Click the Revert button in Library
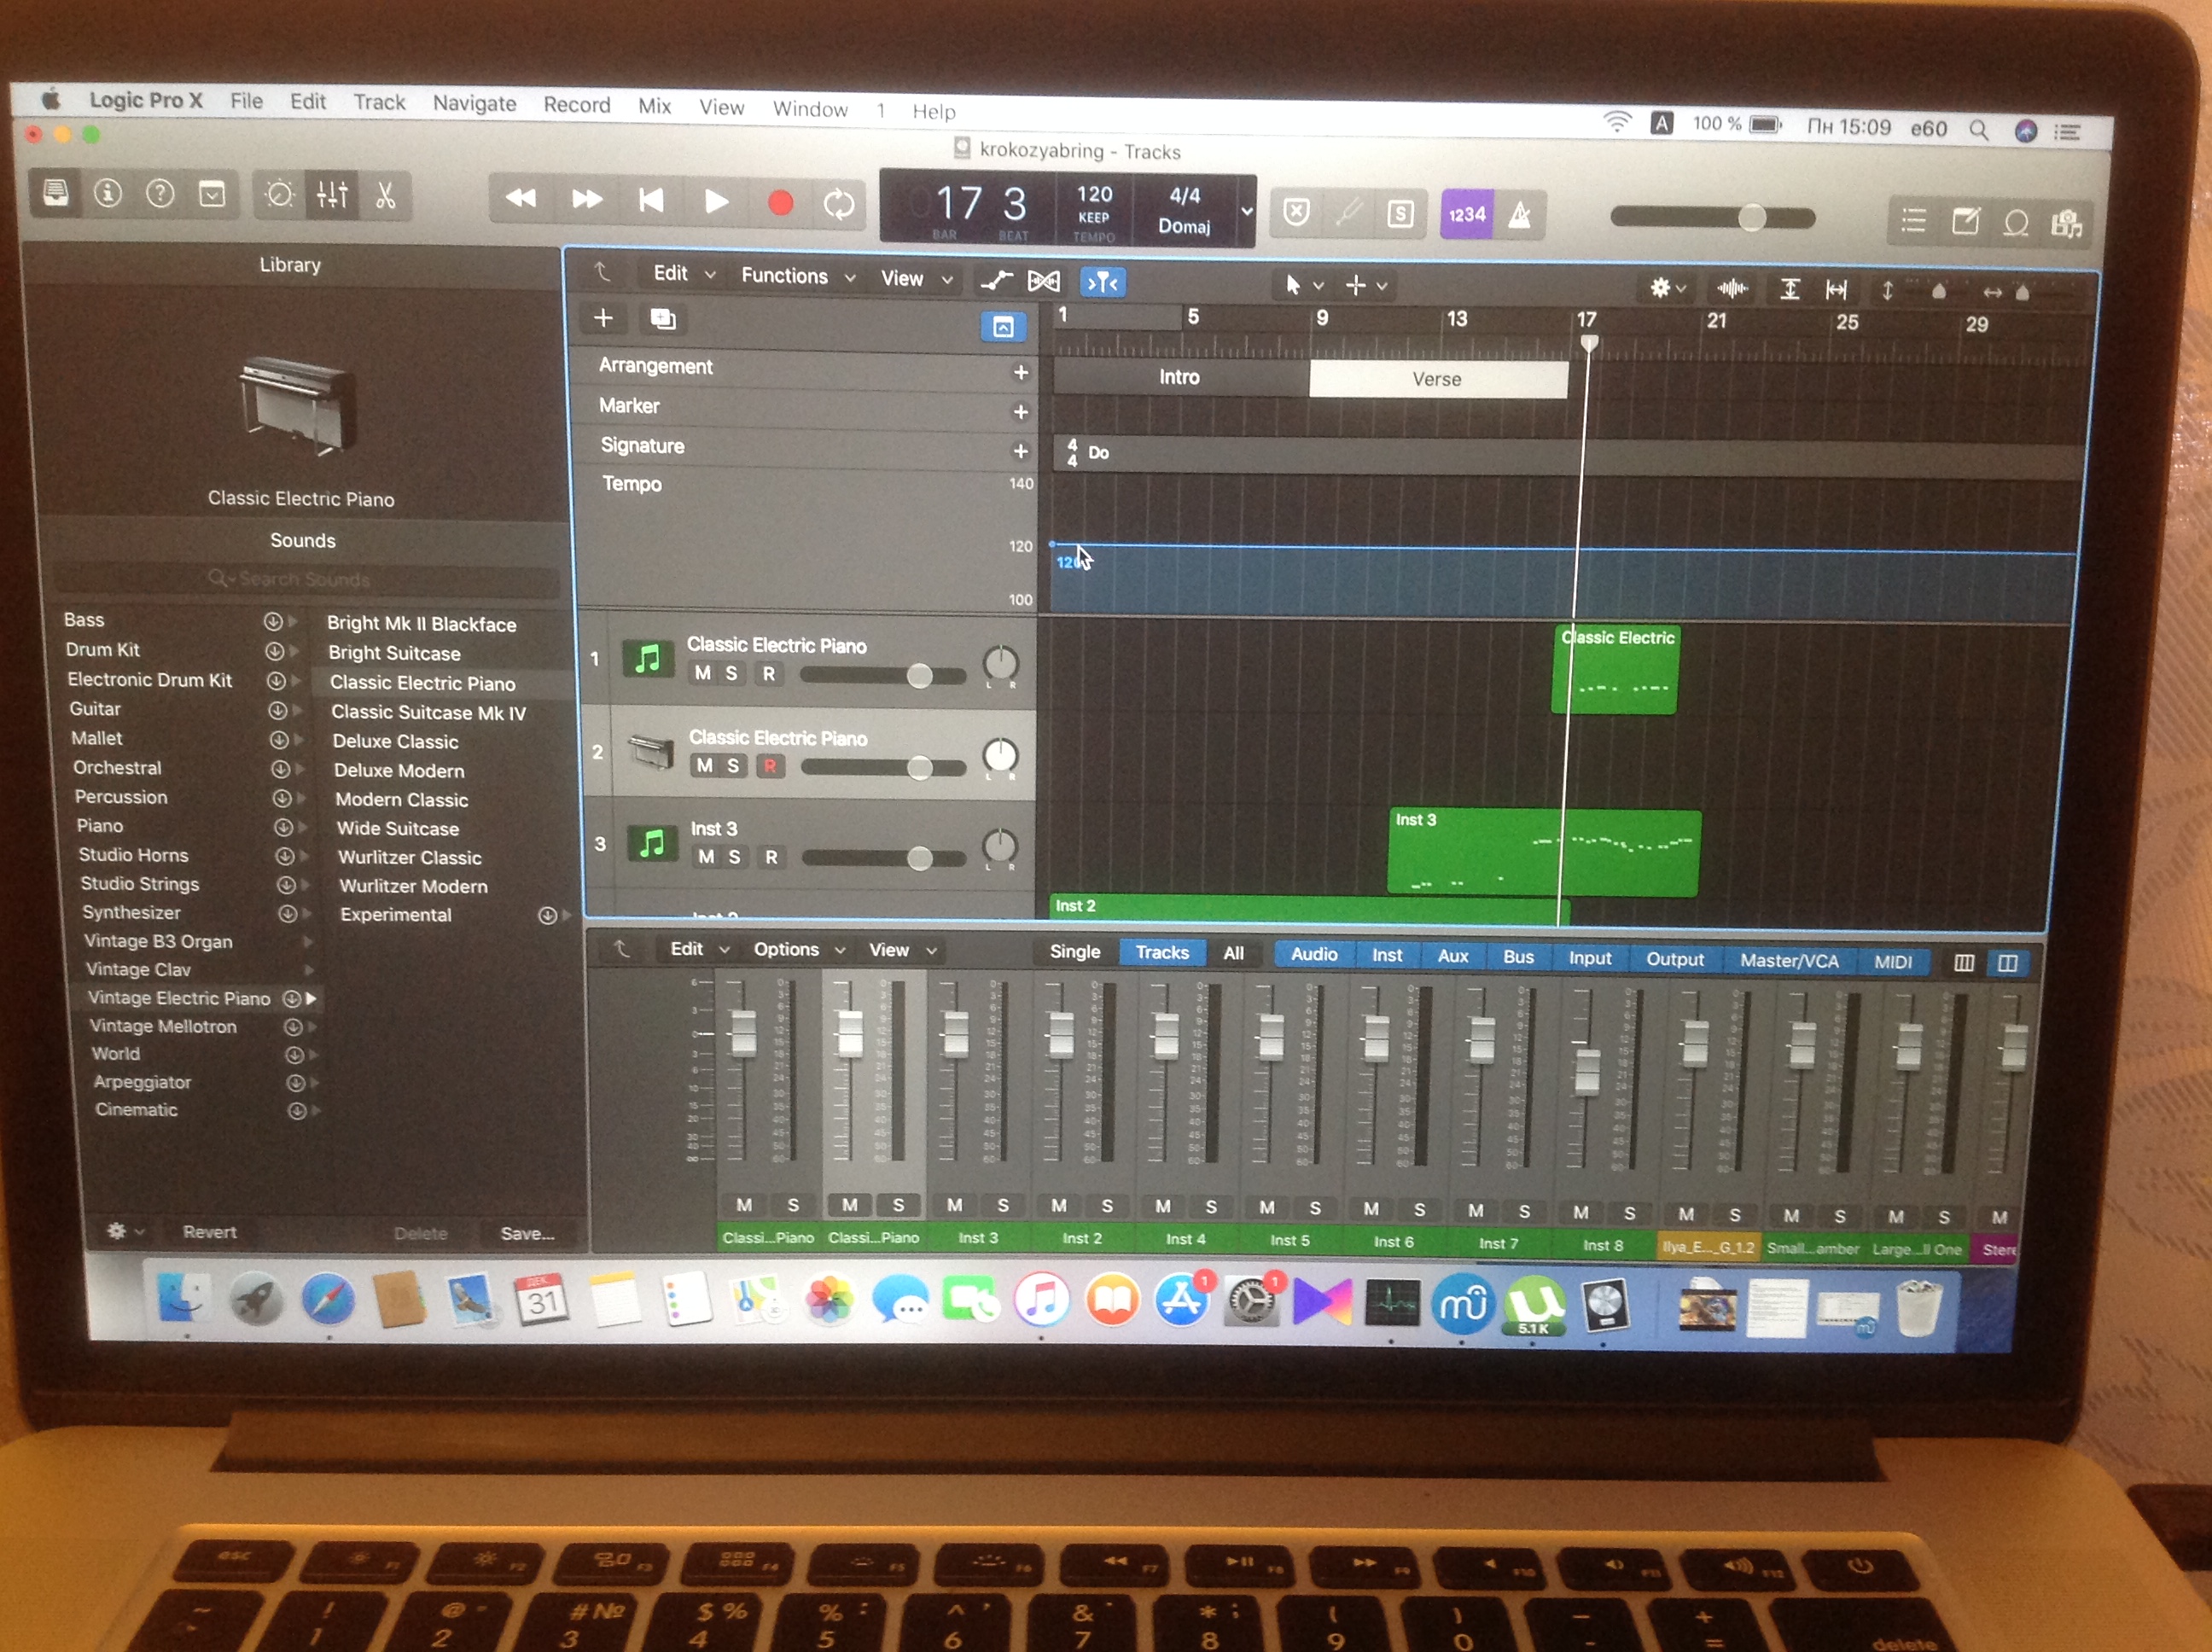2212x1652 pixels. click(209, 1232)
